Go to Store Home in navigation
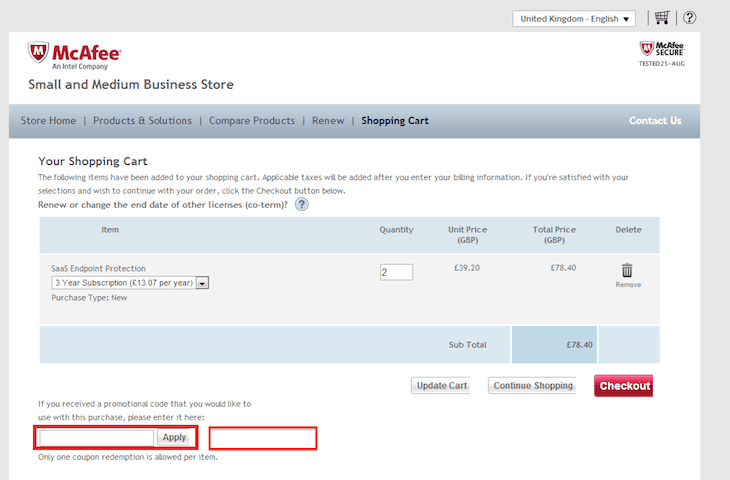730x480 pixels. [48, 121]
